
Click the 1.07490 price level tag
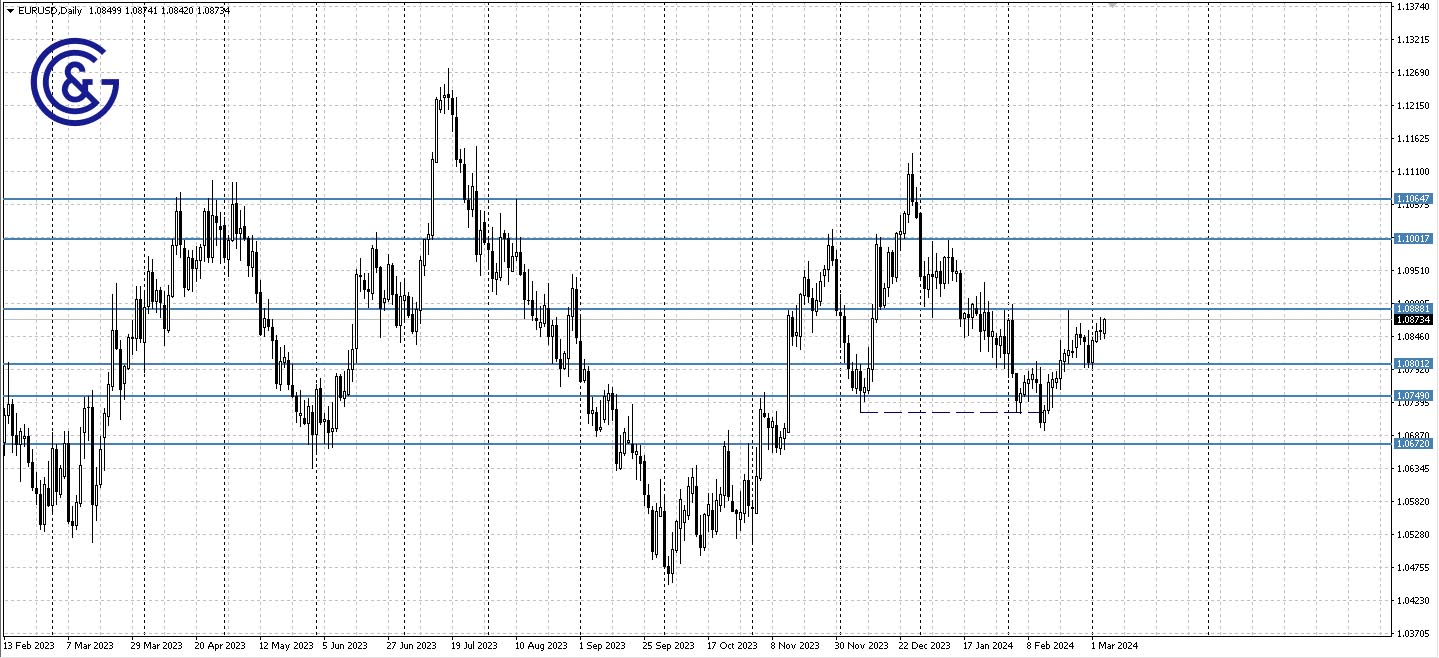coord(1412,397)
